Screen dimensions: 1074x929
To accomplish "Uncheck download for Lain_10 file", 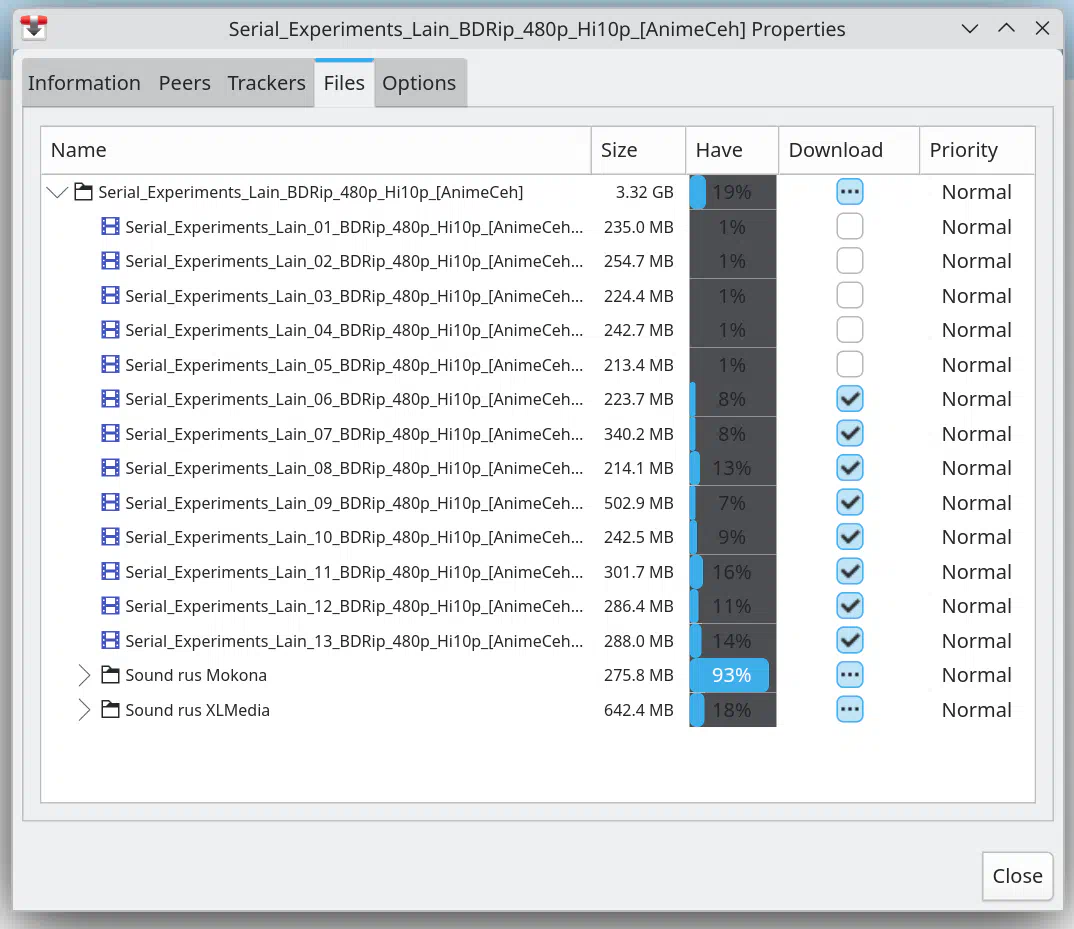I will pos(849,536).
